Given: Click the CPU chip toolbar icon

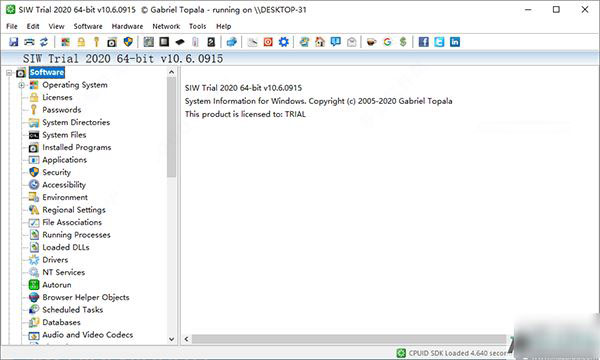Looking at the screenshot, I should [164, 42].
